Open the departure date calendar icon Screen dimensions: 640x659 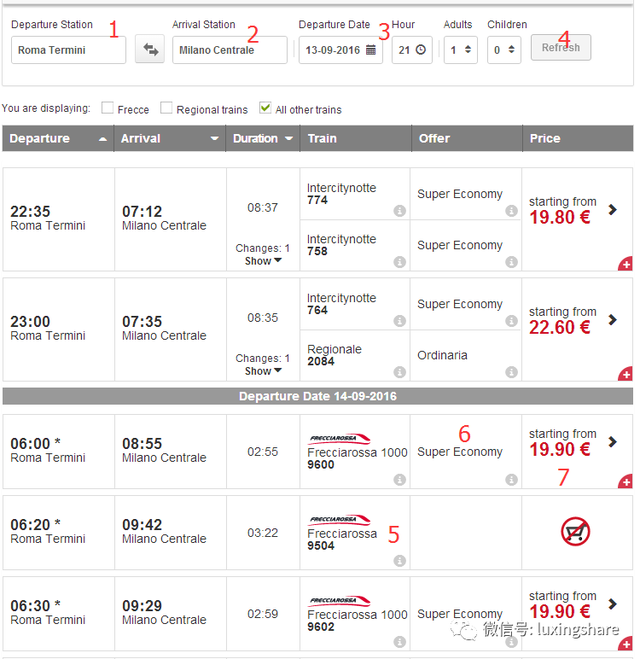click(x=371, y=50)
